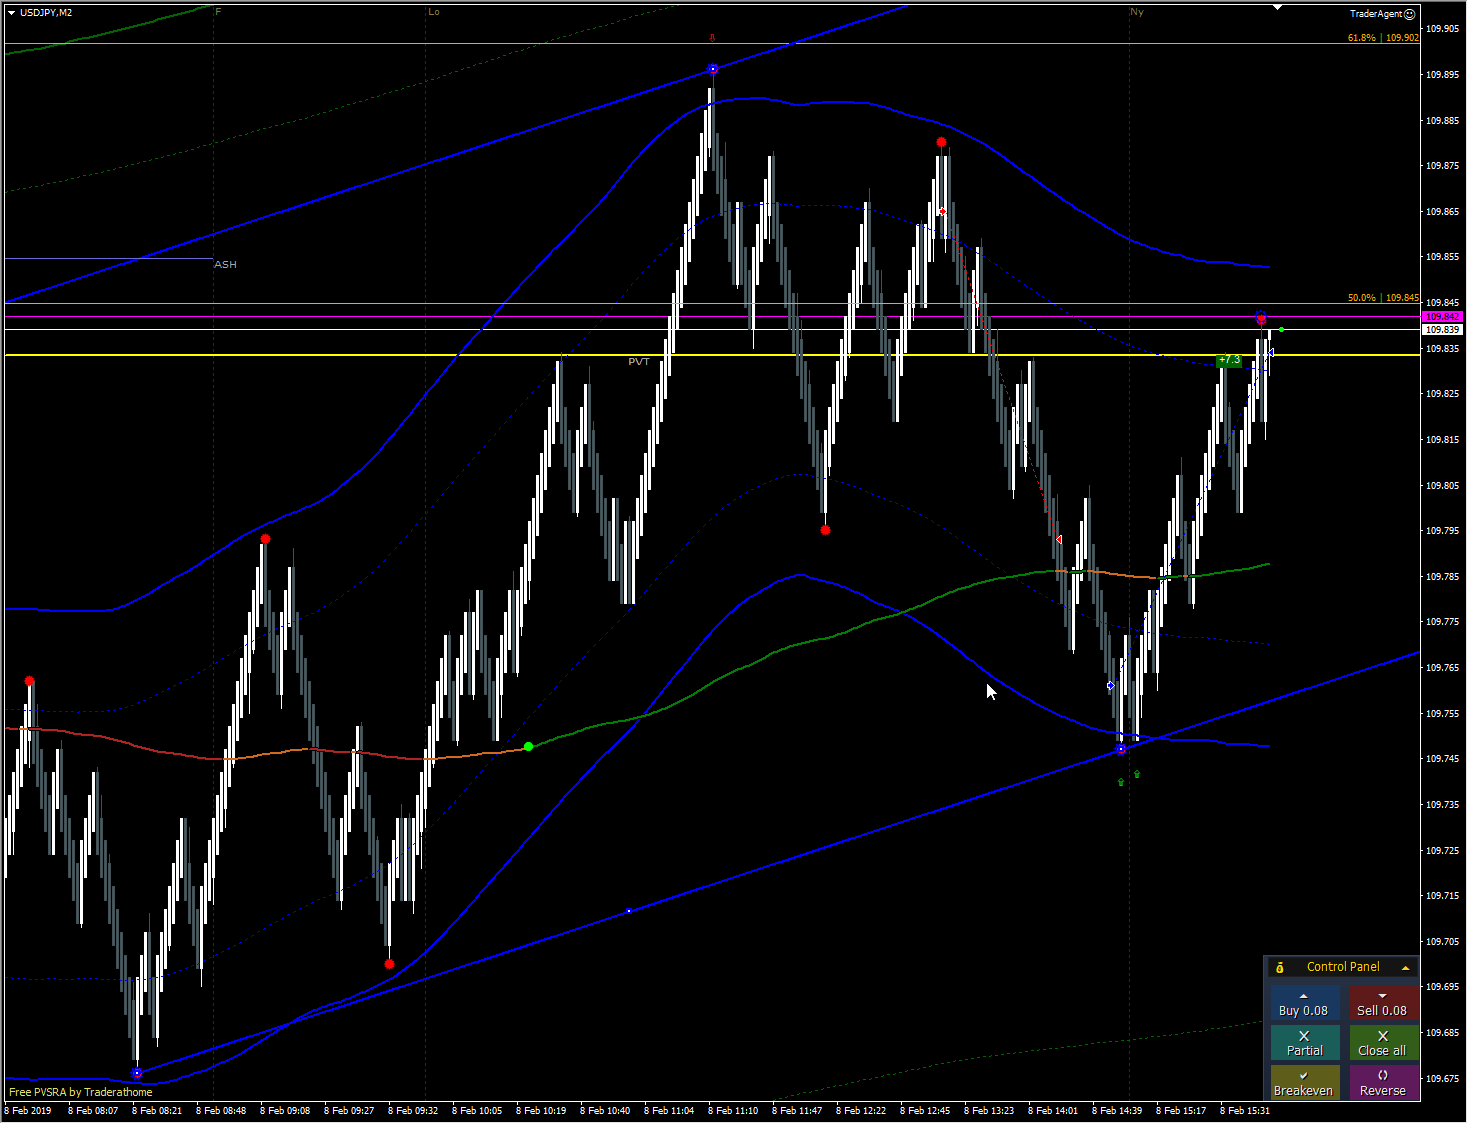The width and height of the screenshot is (1468, 1124).
Task: Select the trendline anchor at the 109.675 low
Action: click(137, 1073)
